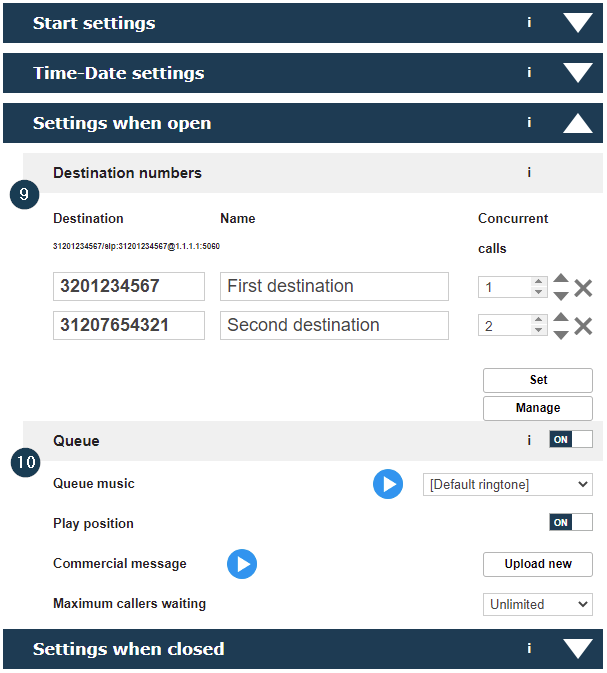Screen dimensions: 607x673
Task: Click the Settings when closed header title
Action: coord(128,649)
